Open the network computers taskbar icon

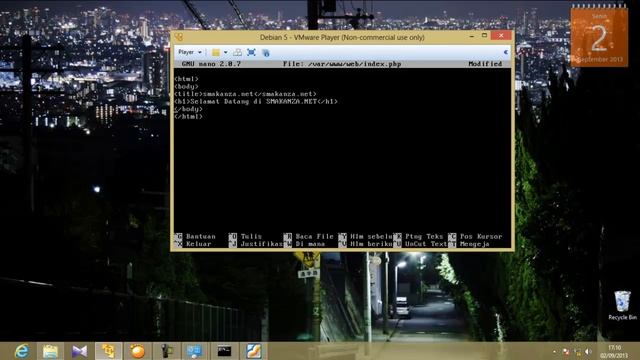click(194, 351)
